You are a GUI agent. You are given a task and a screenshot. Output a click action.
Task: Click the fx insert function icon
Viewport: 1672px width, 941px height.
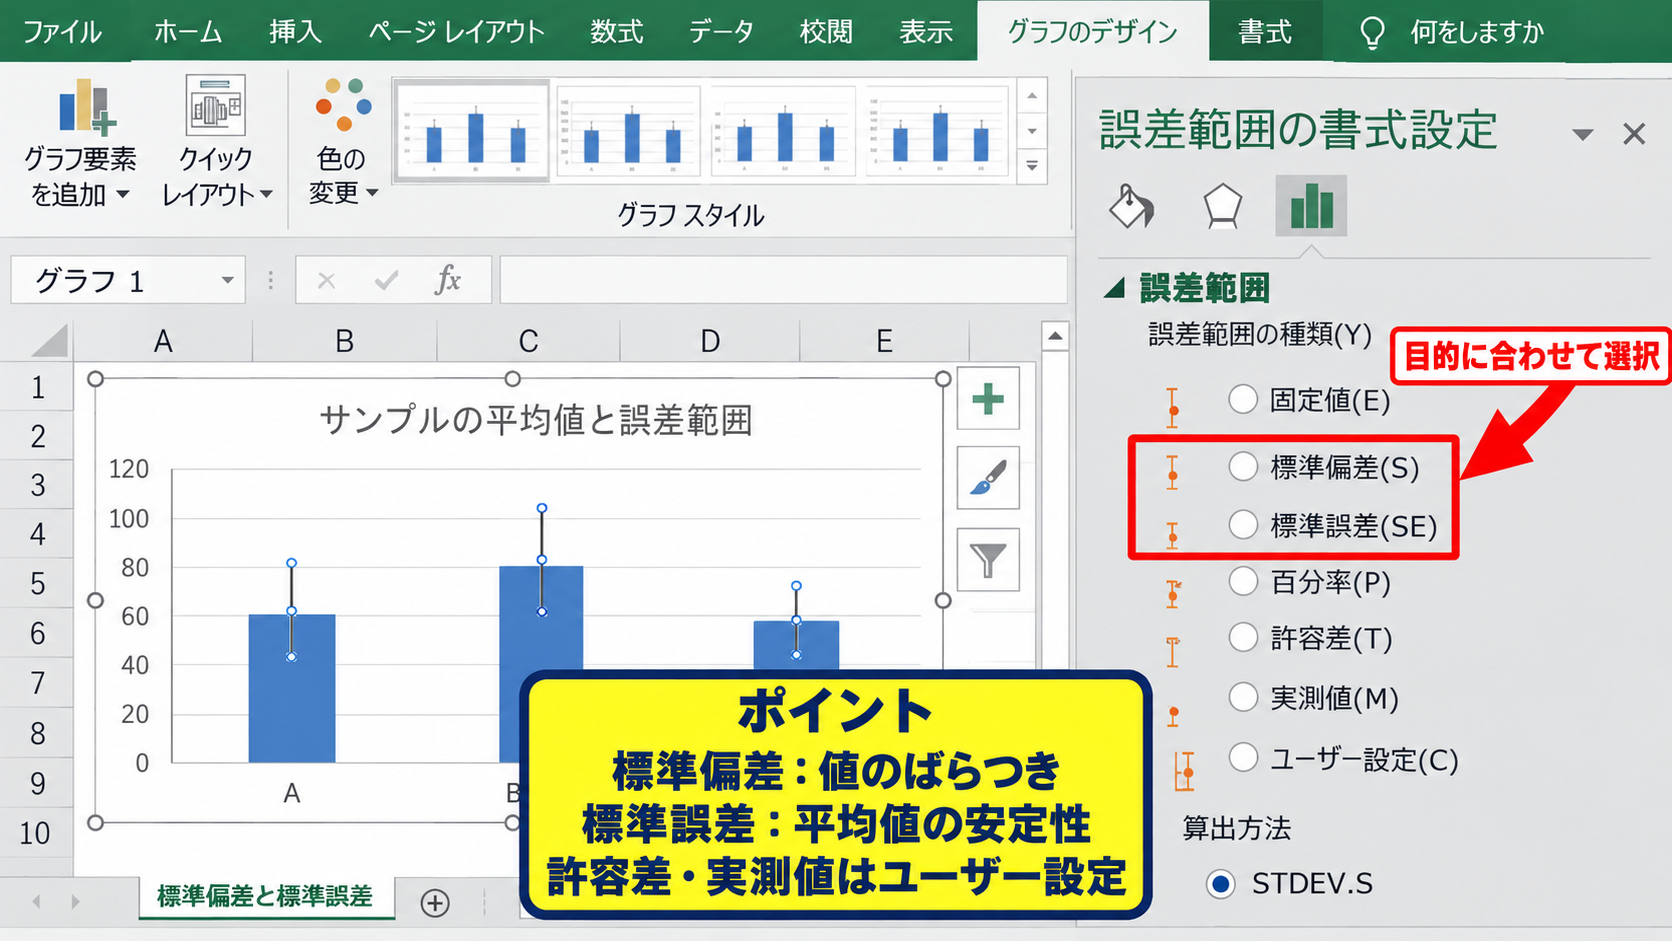[448, 280]
